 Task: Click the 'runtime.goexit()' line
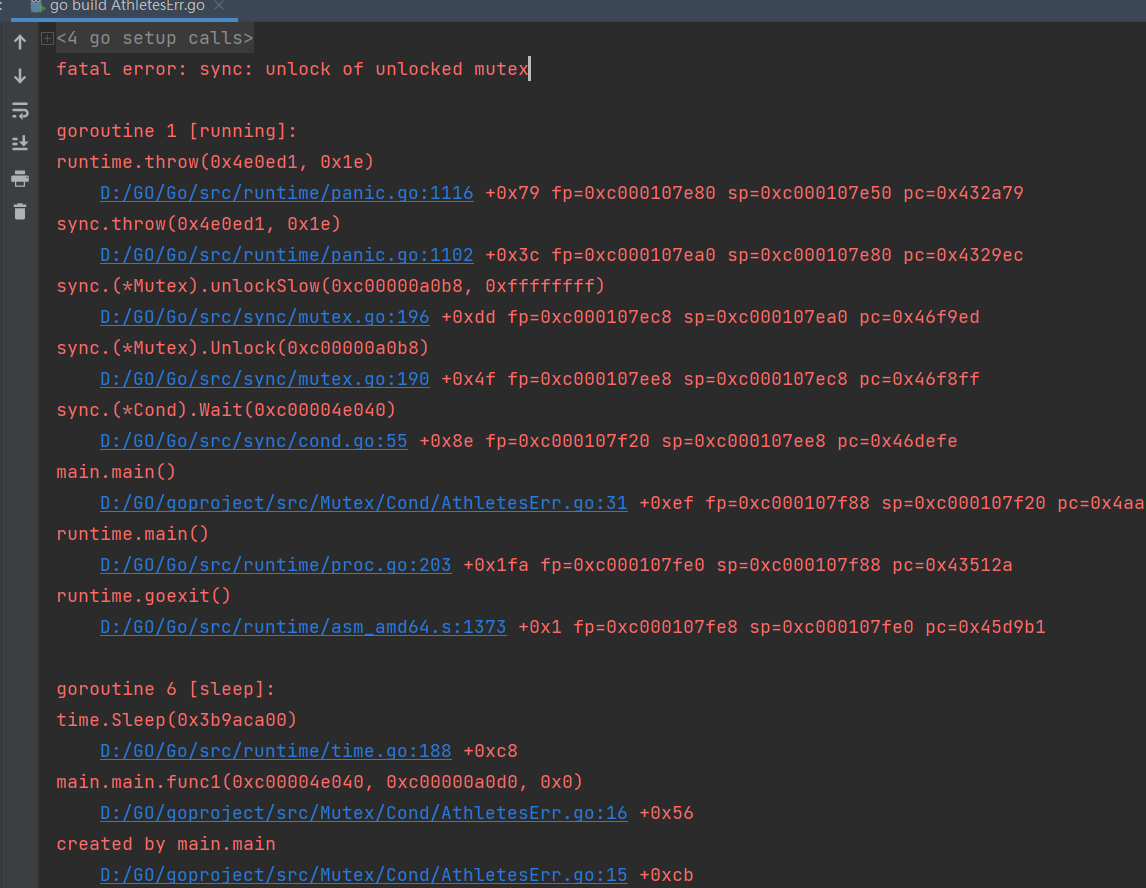(143, 596)
